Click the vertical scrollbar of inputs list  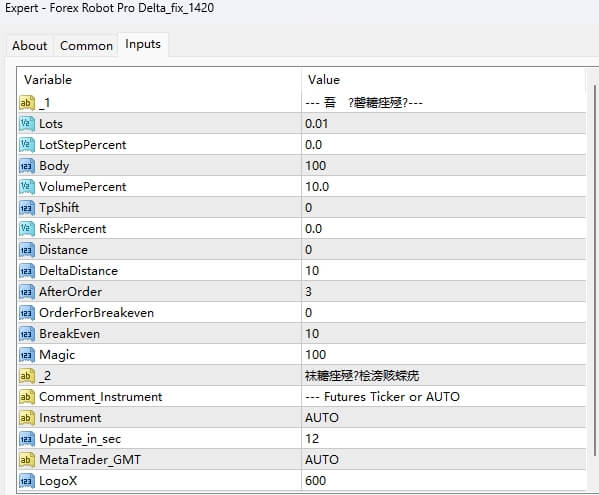(595, 269)
